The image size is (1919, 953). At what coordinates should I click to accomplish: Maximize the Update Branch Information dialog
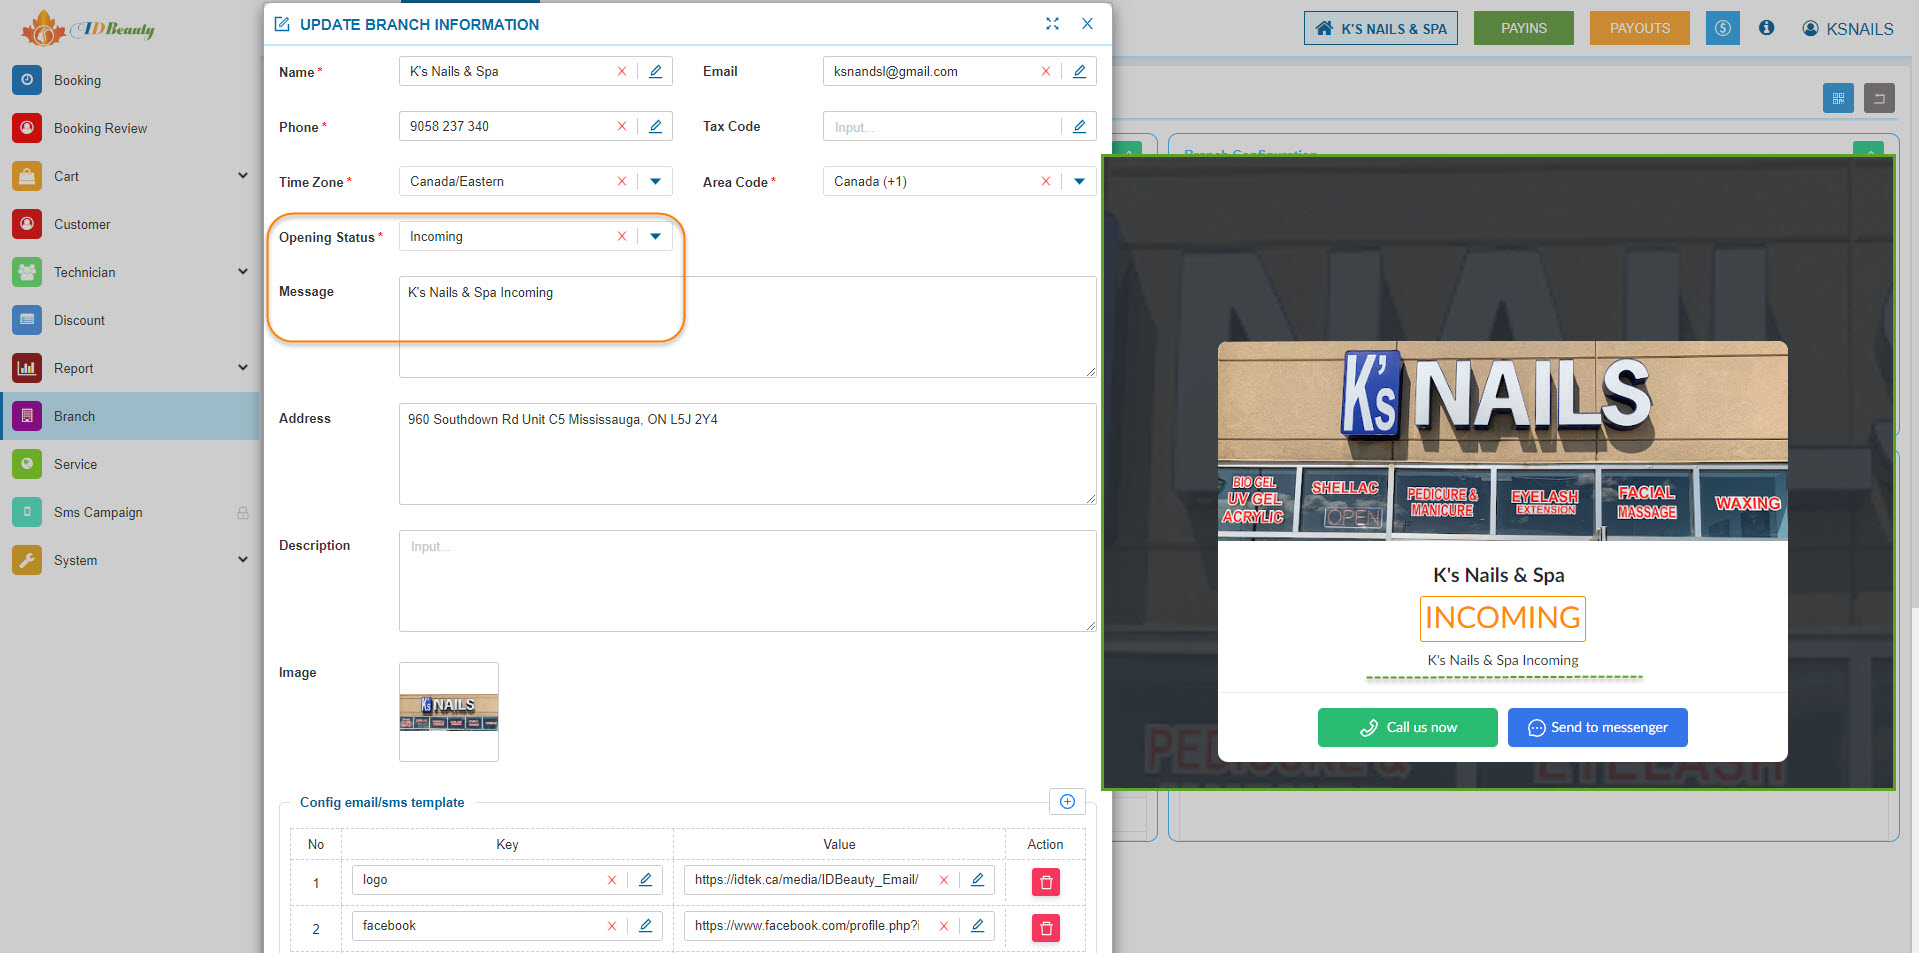pos(1052,23)
